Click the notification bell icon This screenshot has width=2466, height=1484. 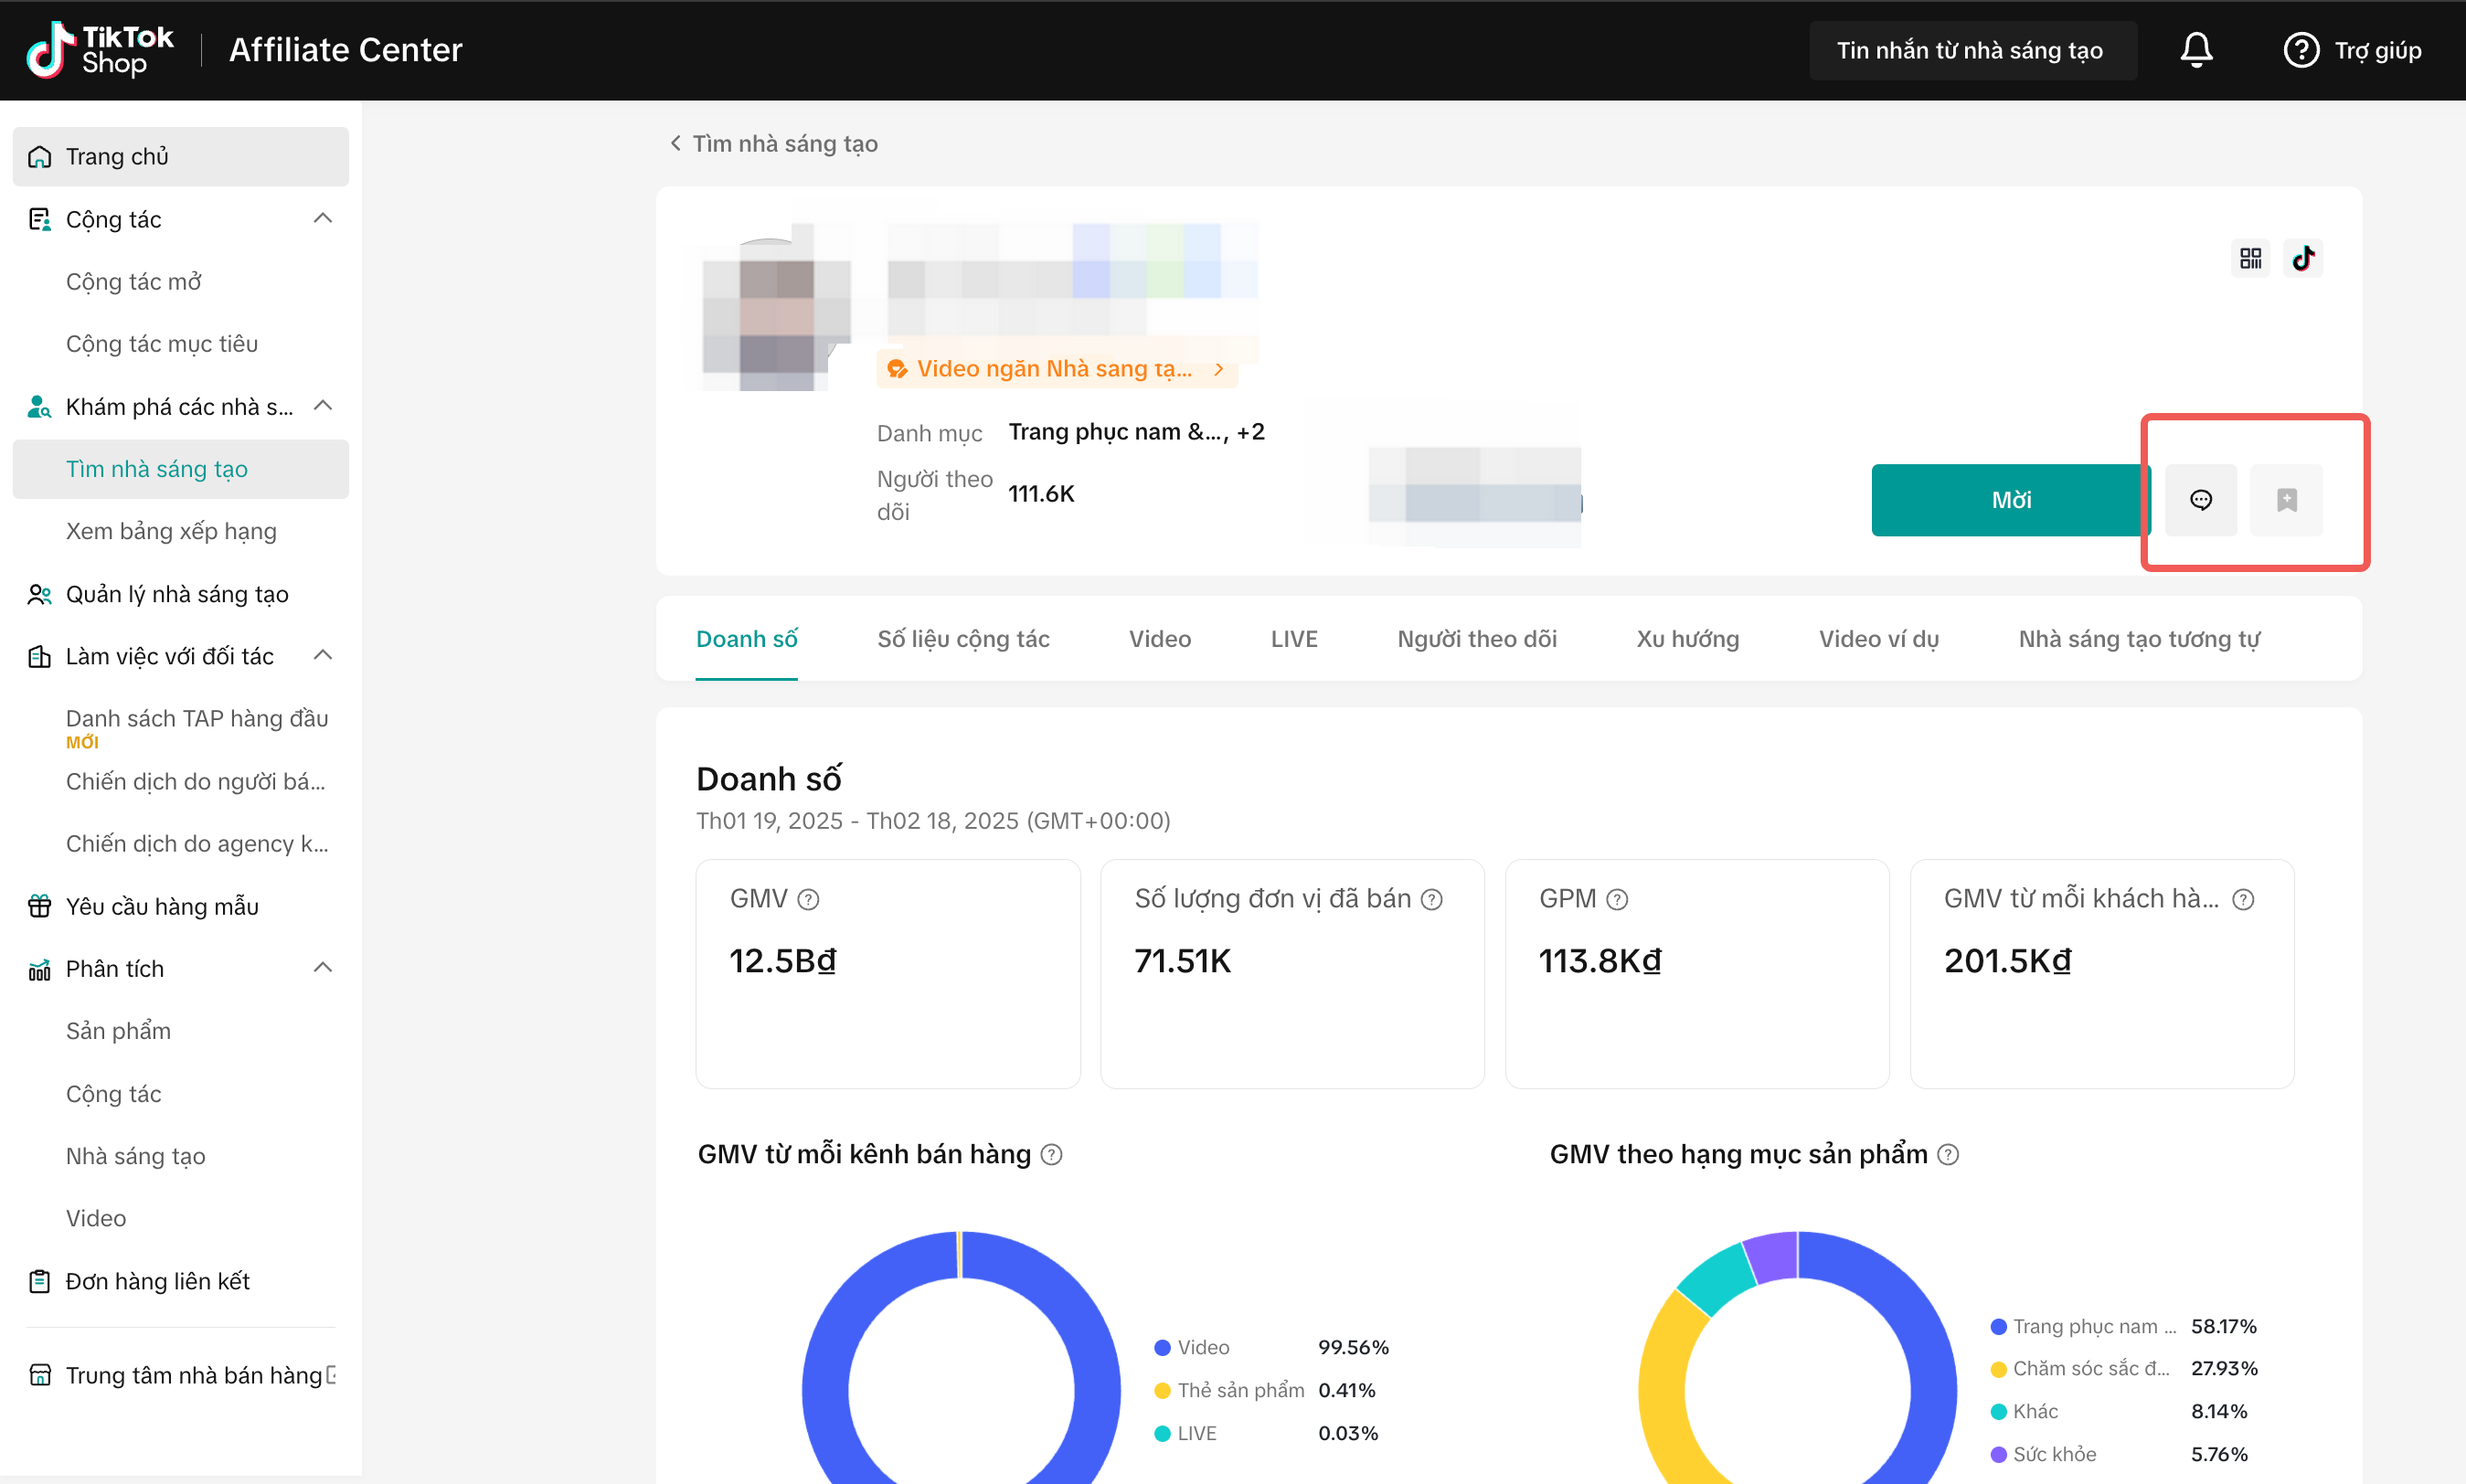point(2196,50)
